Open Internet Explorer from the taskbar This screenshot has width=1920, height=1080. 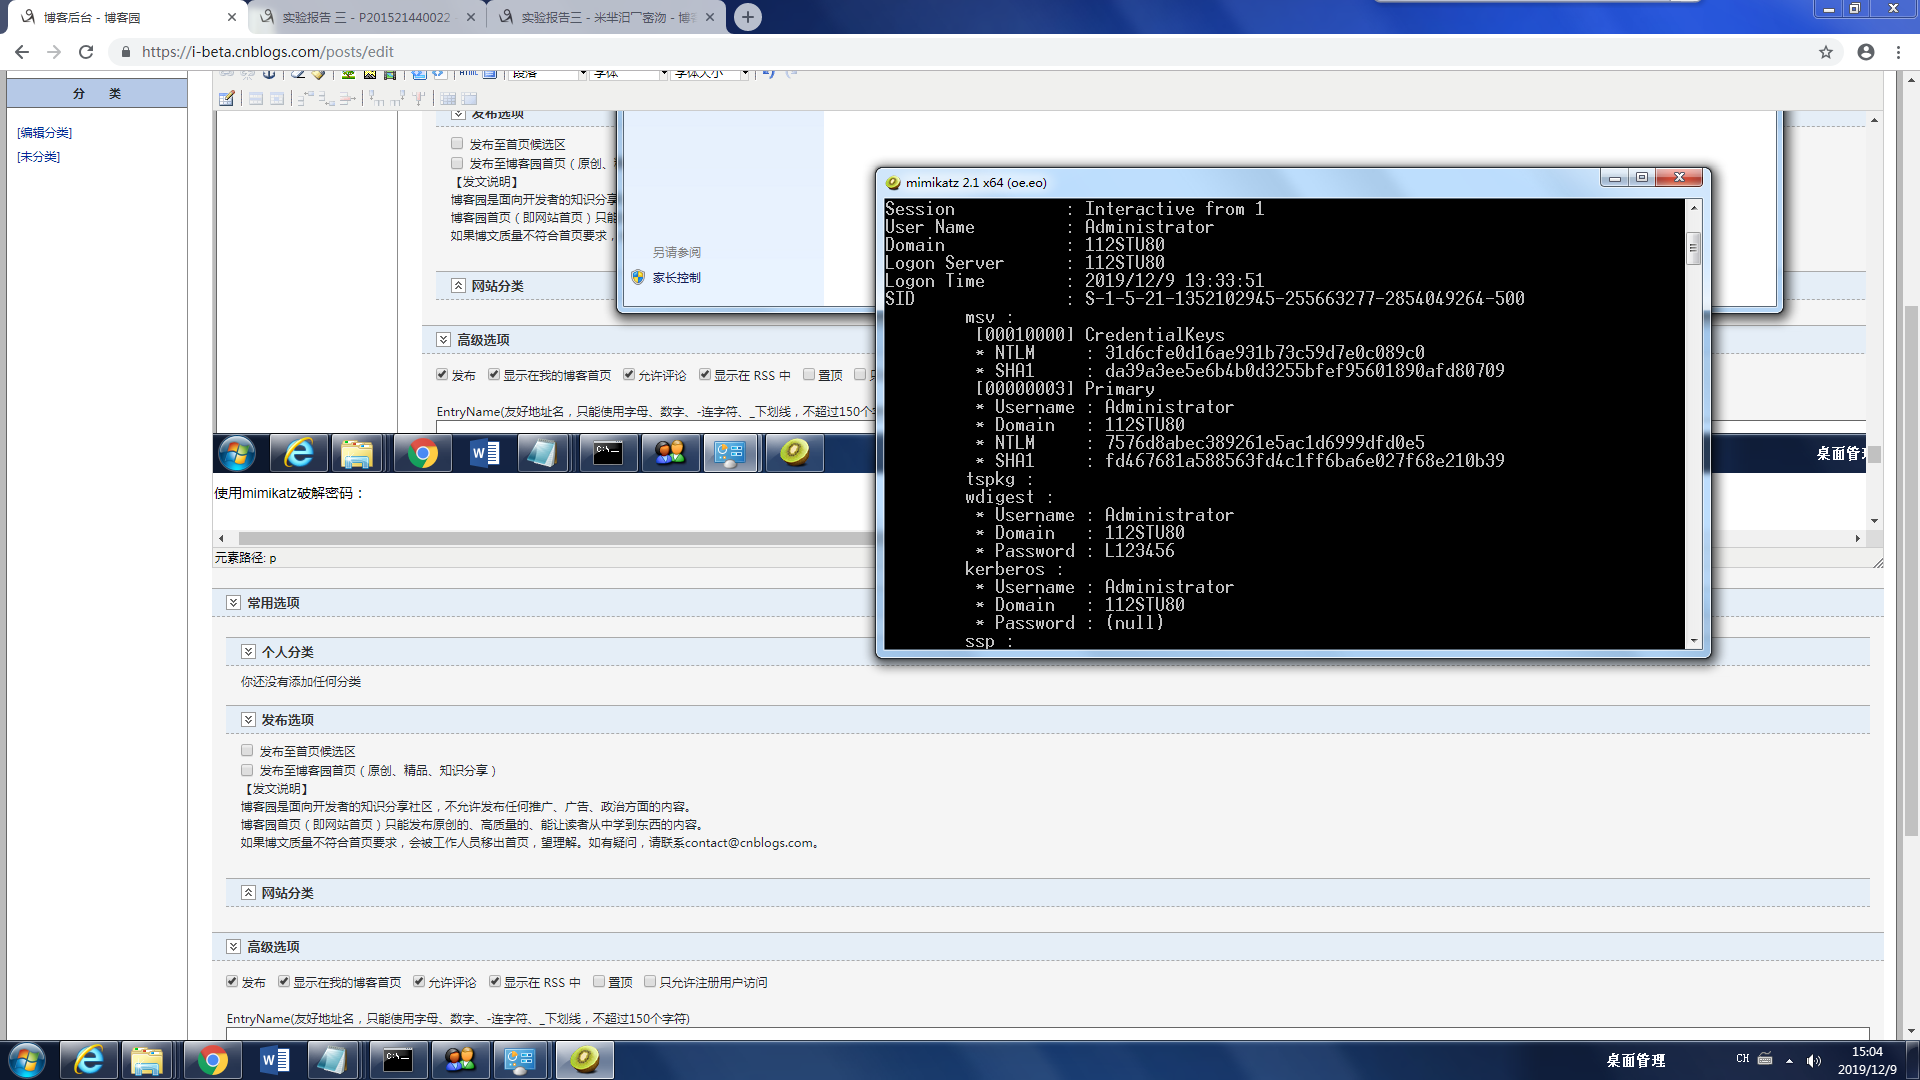89,1059
